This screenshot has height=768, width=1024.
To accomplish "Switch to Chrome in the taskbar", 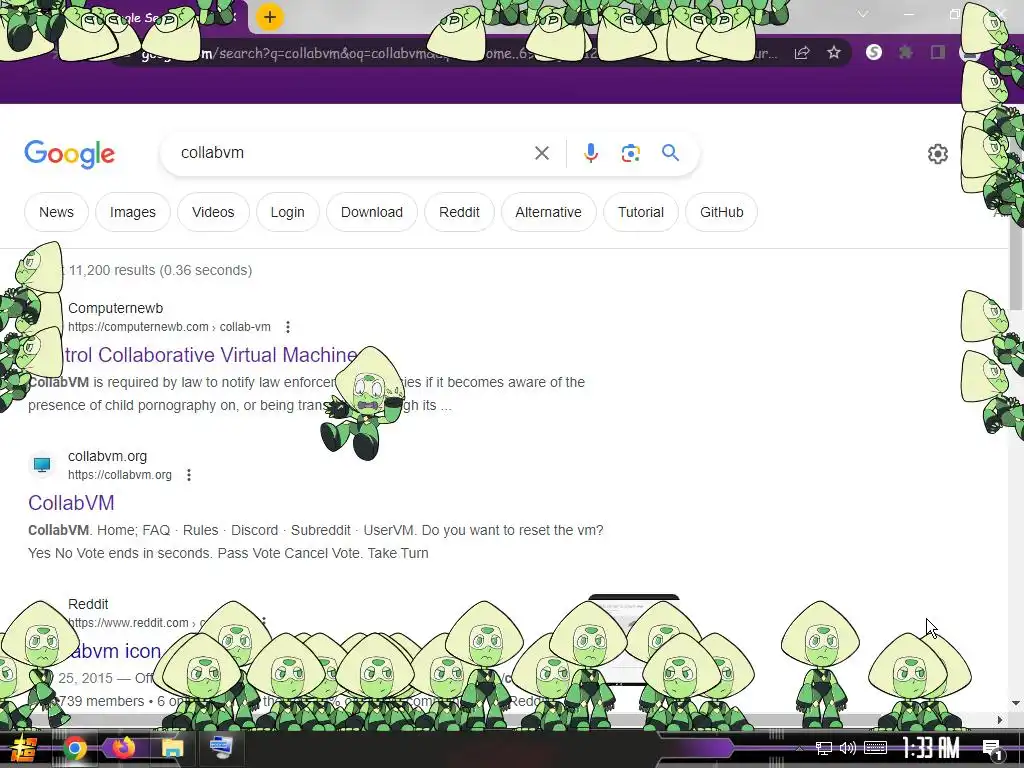I will click(74, 748).
